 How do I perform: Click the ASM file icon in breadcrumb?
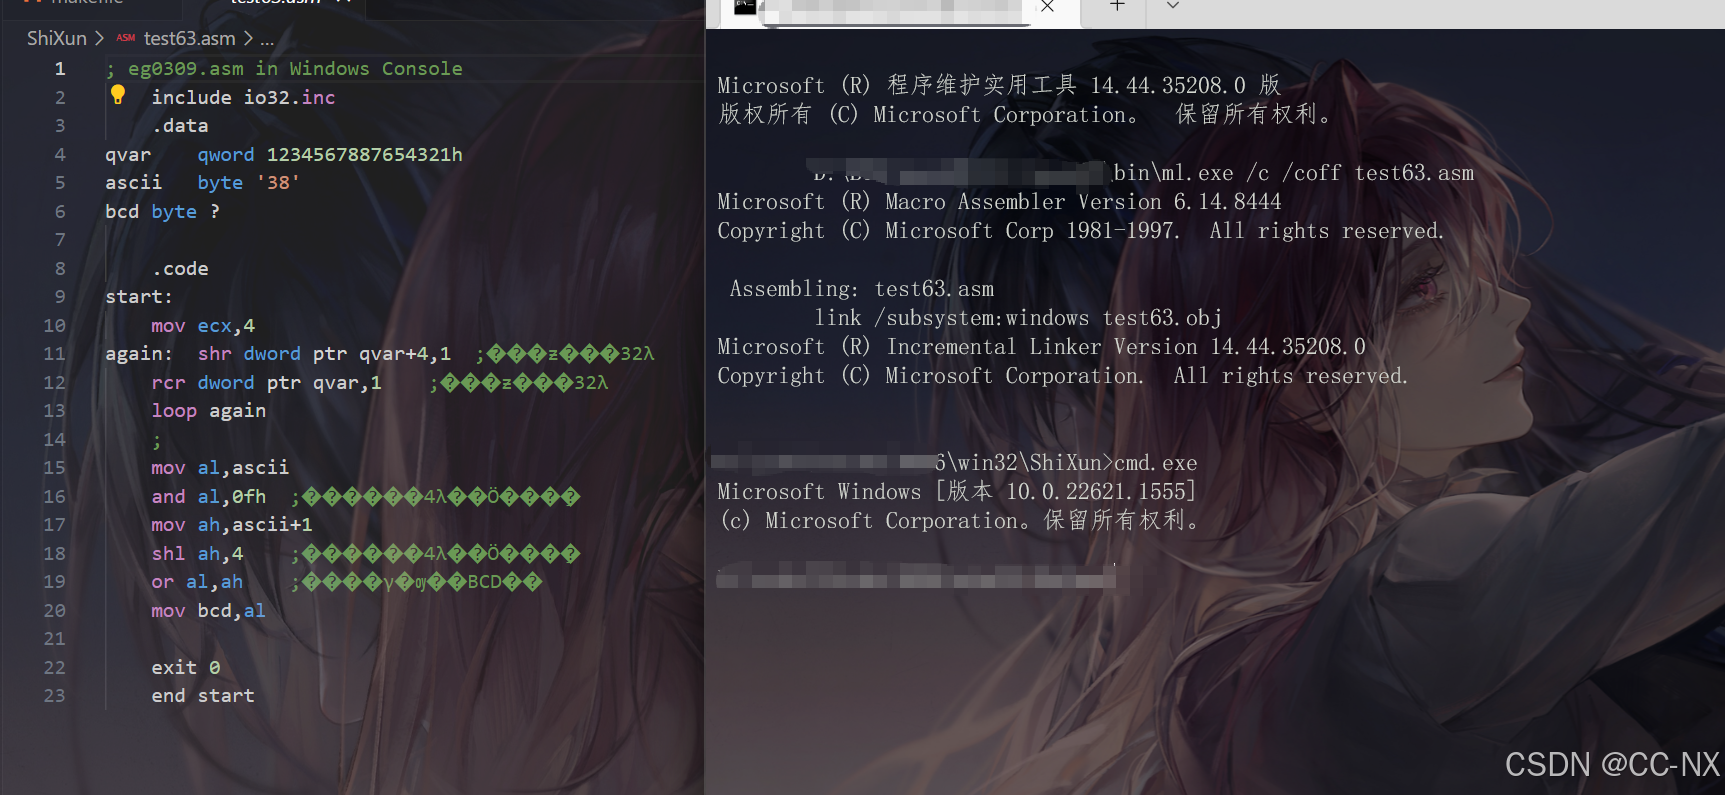126,38
